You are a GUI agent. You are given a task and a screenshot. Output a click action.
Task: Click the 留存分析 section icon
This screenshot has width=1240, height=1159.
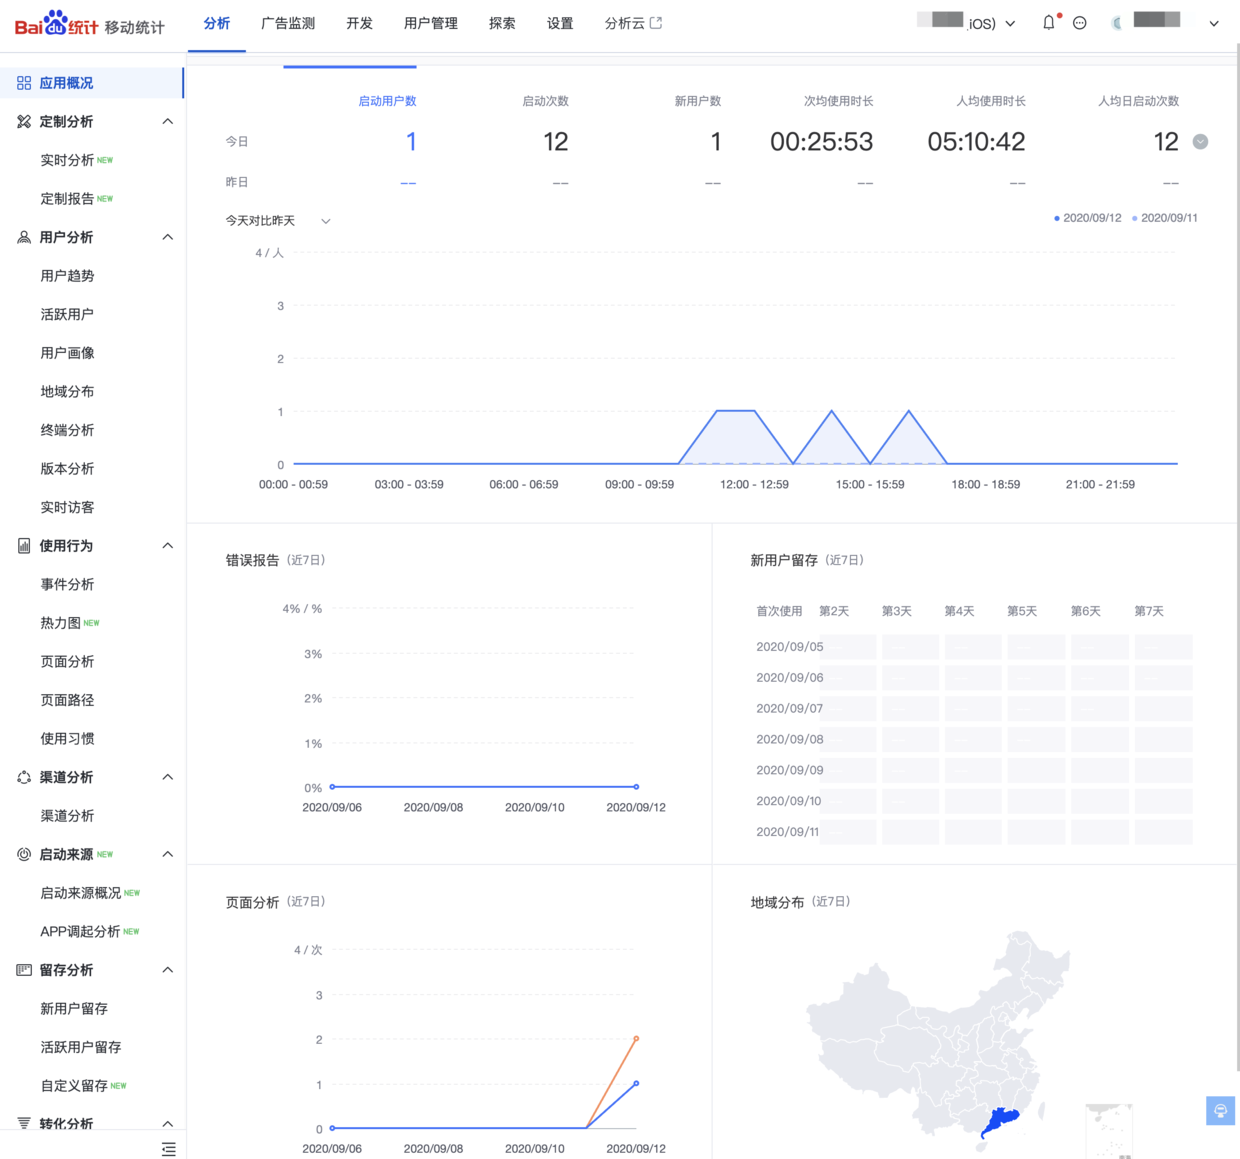coord(24,970)
